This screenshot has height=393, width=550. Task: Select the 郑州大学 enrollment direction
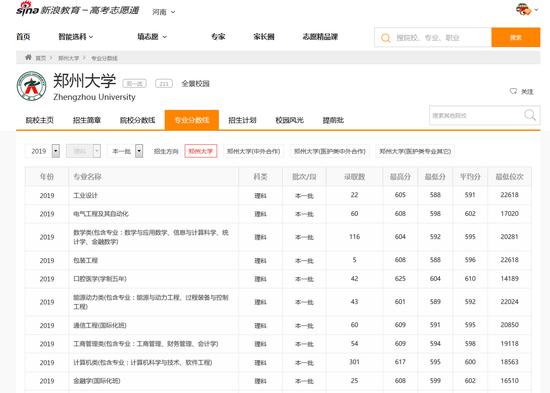(x=201, y=151)
